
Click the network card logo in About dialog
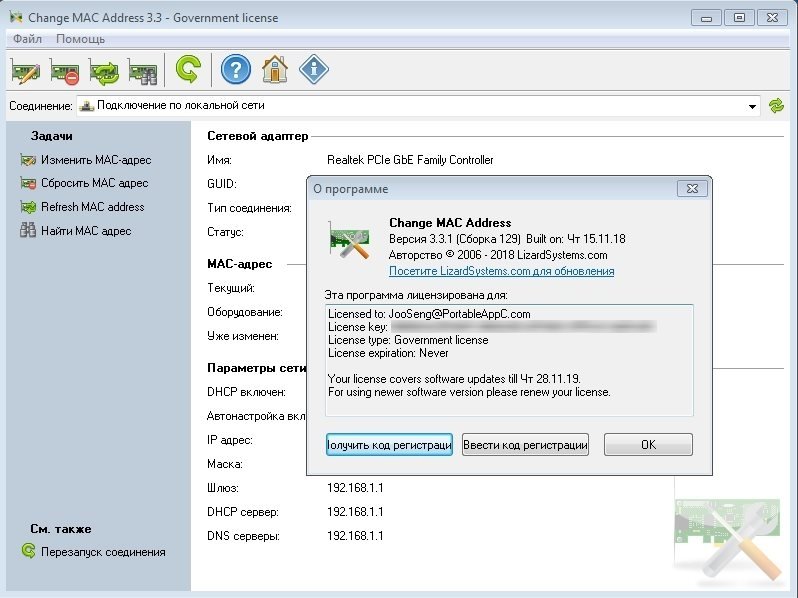point(349,241)
